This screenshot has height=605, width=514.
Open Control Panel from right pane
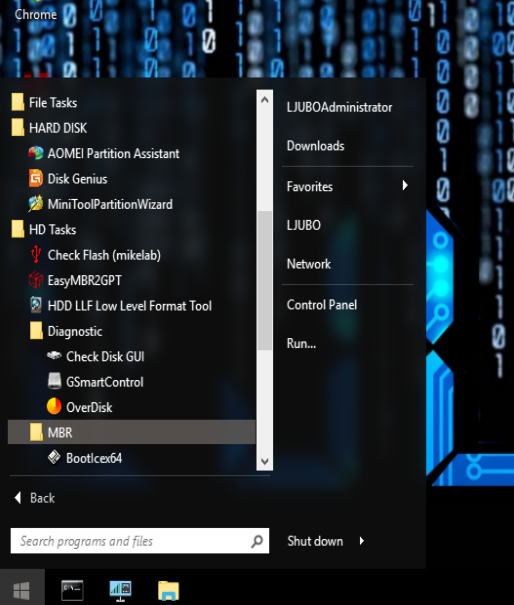[x=322, y=305]
